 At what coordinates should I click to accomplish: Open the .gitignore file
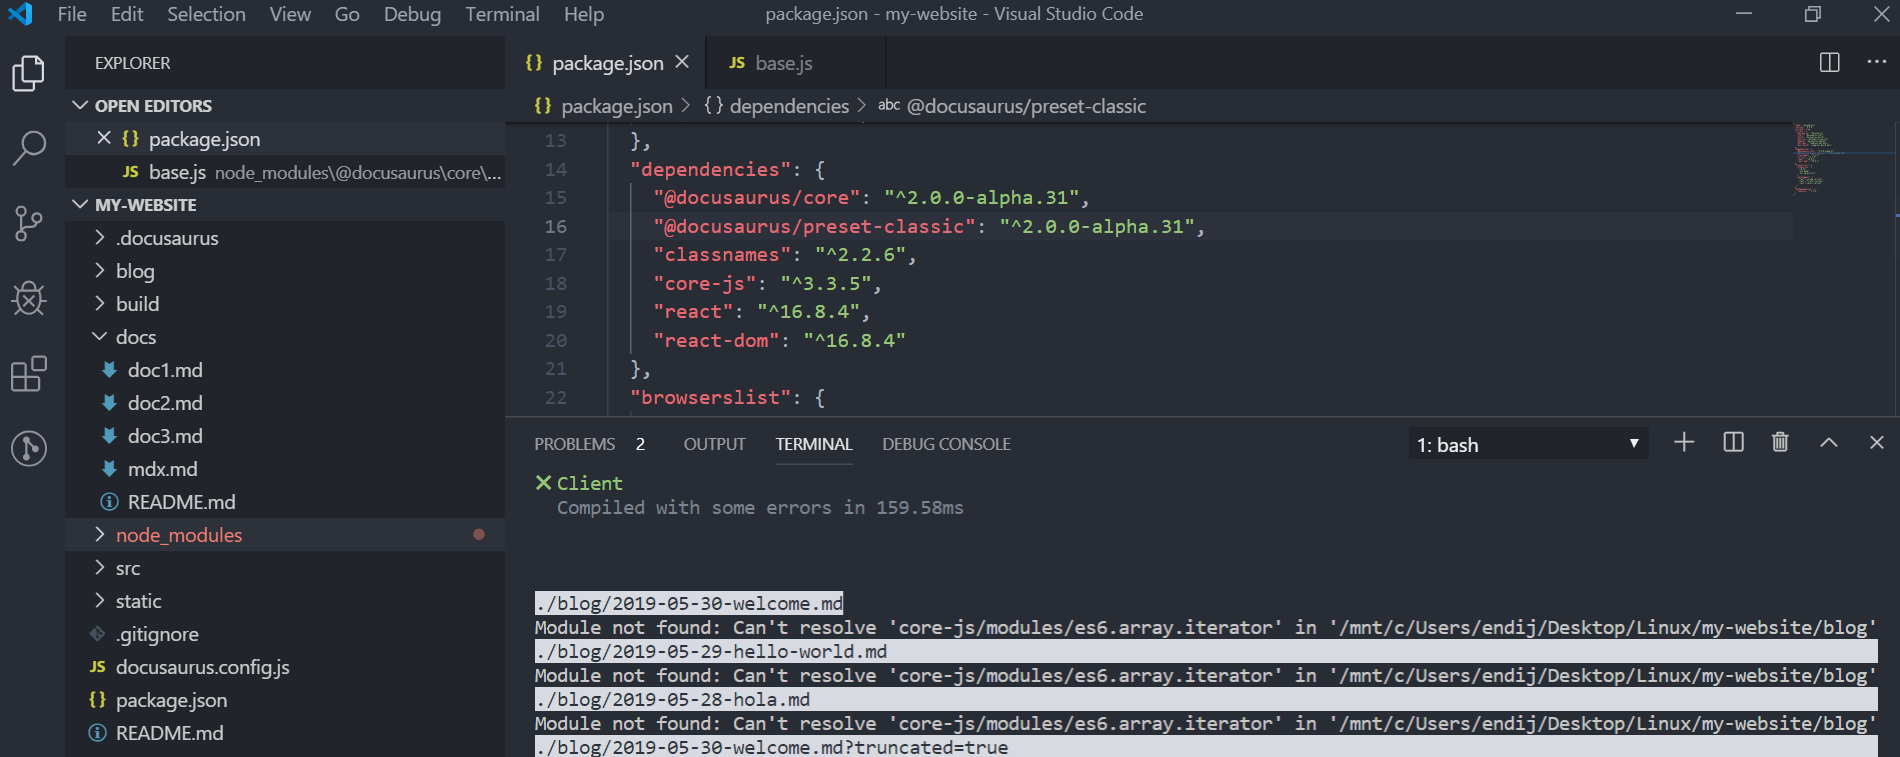tap(285, 634)
